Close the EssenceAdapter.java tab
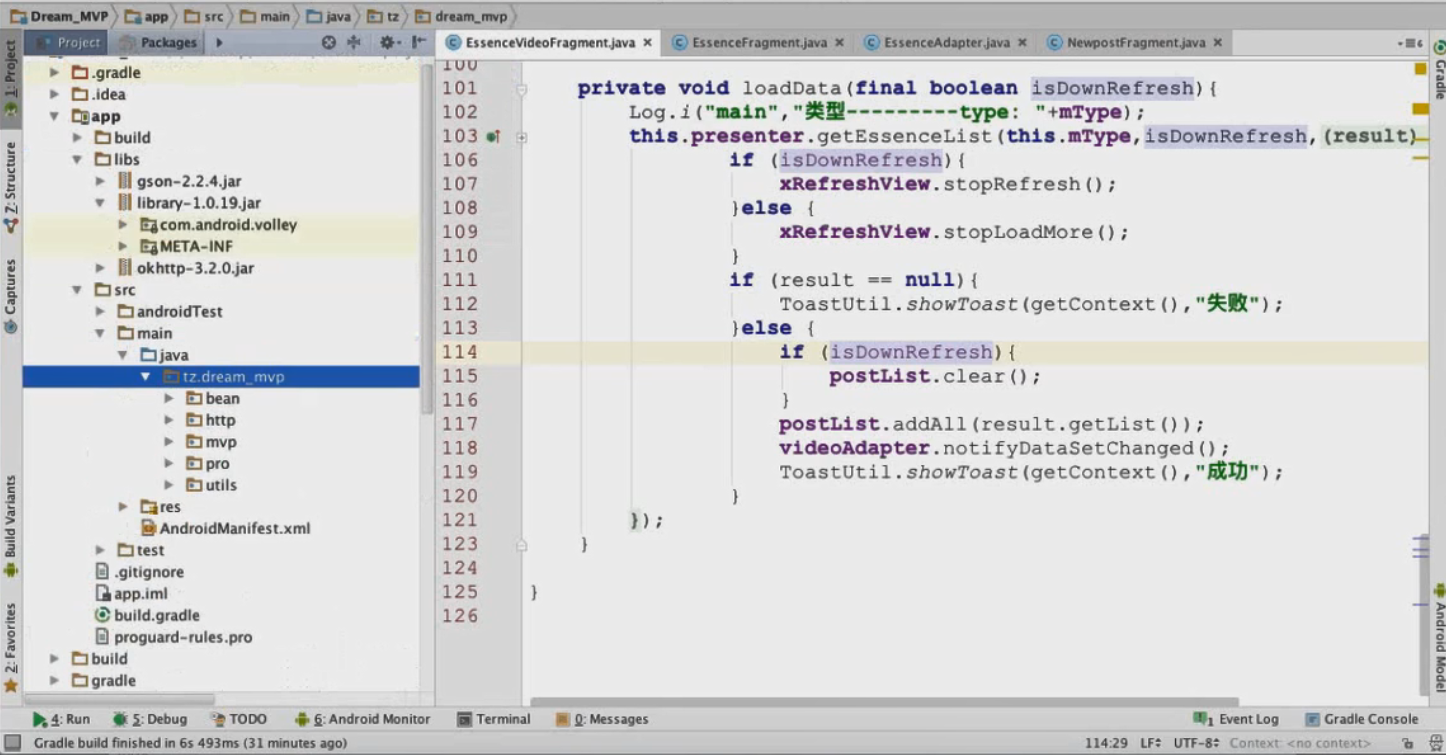This screenshot has height=755, width=1446. (x=1022, y=43)
